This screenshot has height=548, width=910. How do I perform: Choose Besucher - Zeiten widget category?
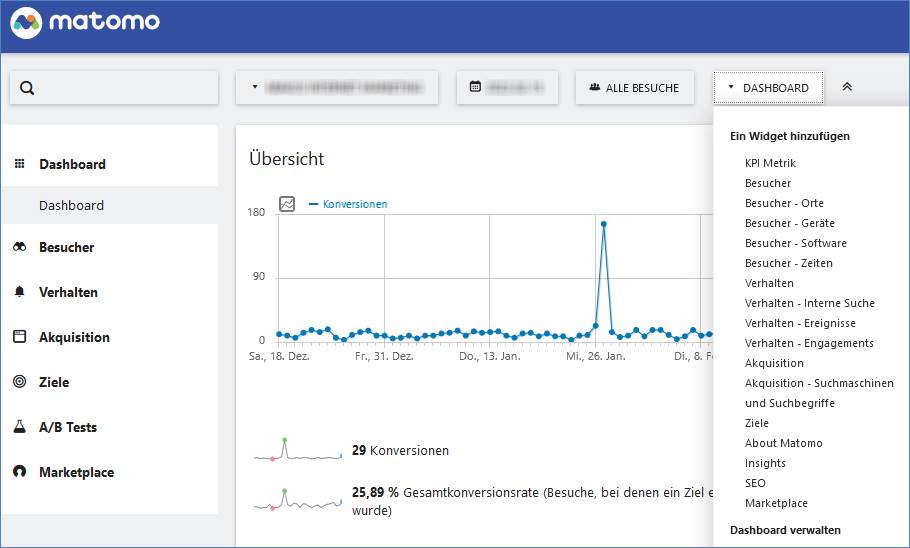pos(788,263)
